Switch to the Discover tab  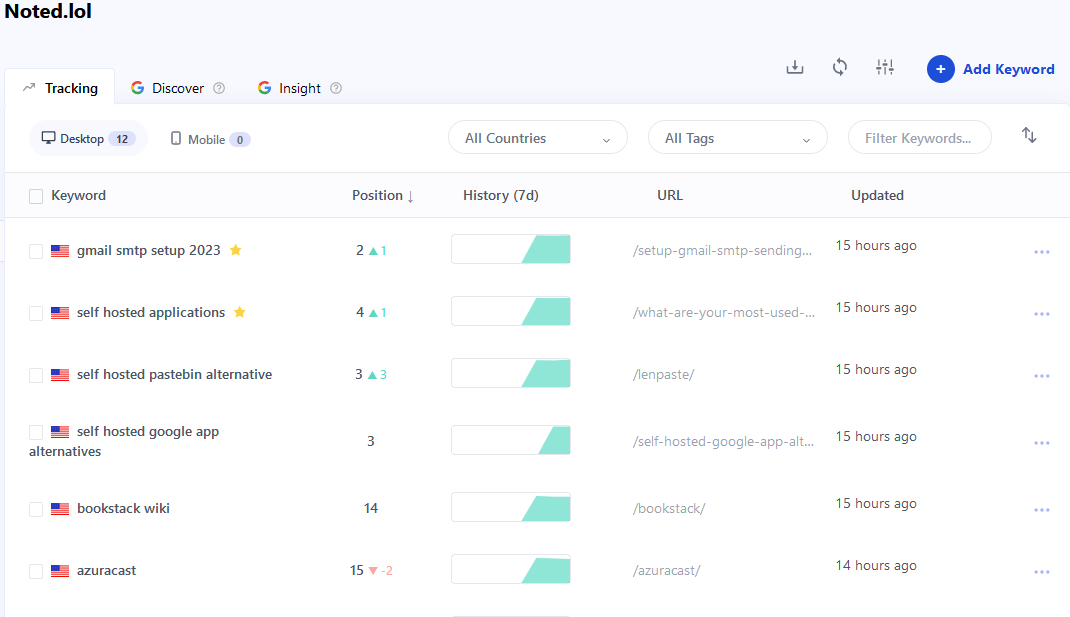(x=177, y=88)
